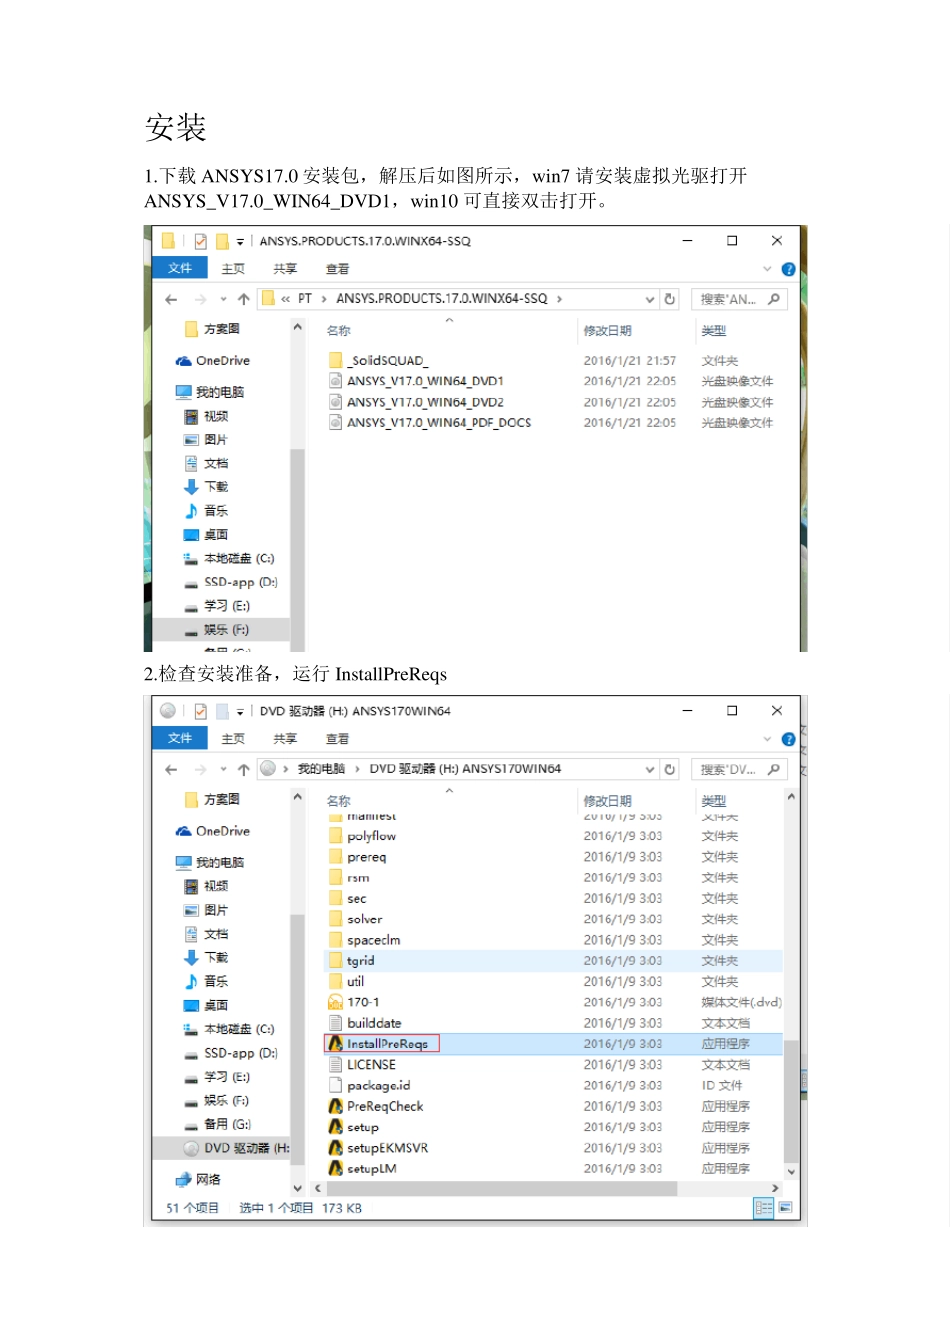The image size is (950, 1344).
Task: Open OneDrive in ANSYS.PRODUCTS window sidebar
Action: click(213, 361)
